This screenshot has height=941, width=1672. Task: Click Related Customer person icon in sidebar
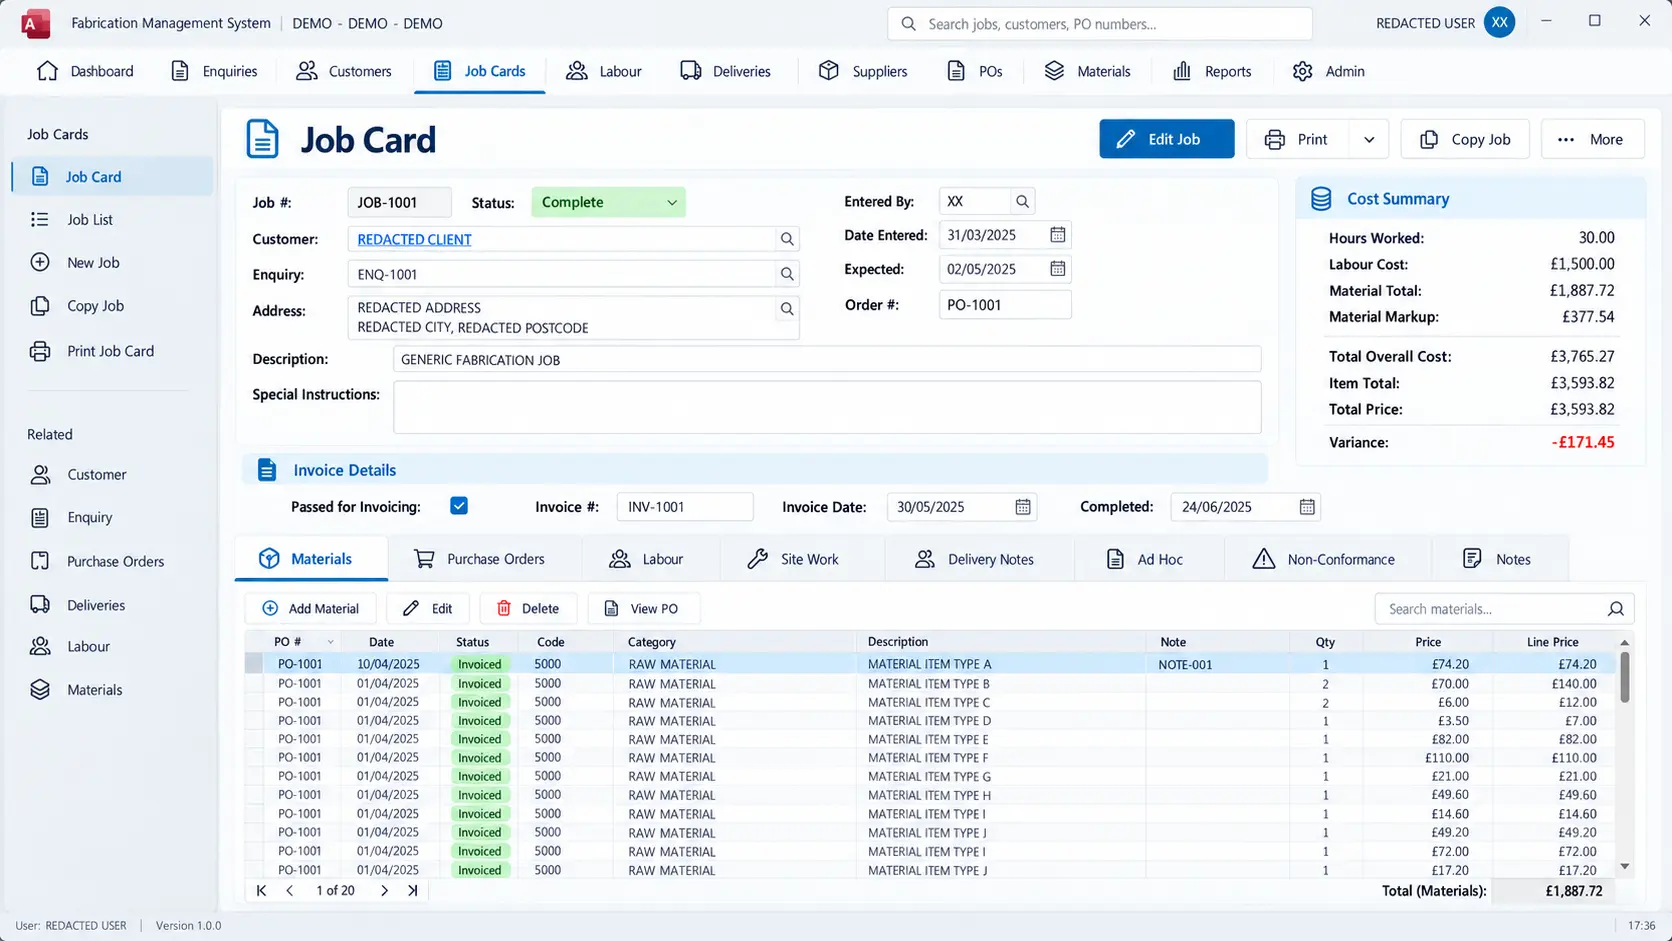(x=40, y=474)
